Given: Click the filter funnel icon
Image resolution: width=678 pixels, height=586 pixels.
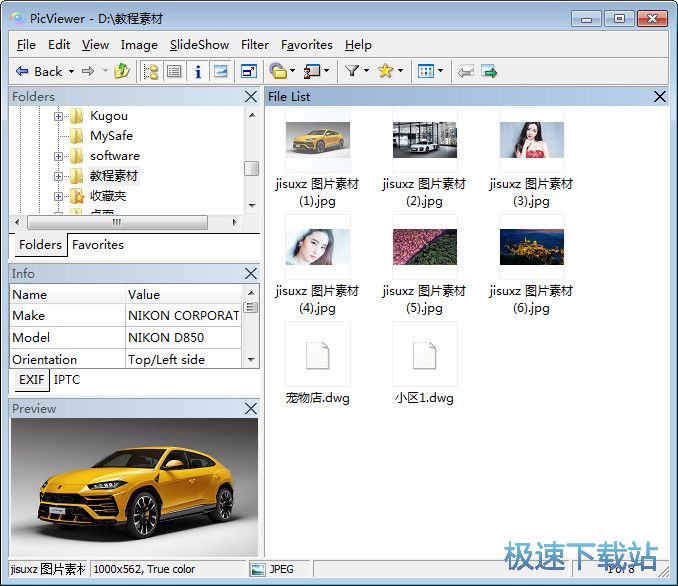Looking at the screenshot, I should tap(352, 71).
